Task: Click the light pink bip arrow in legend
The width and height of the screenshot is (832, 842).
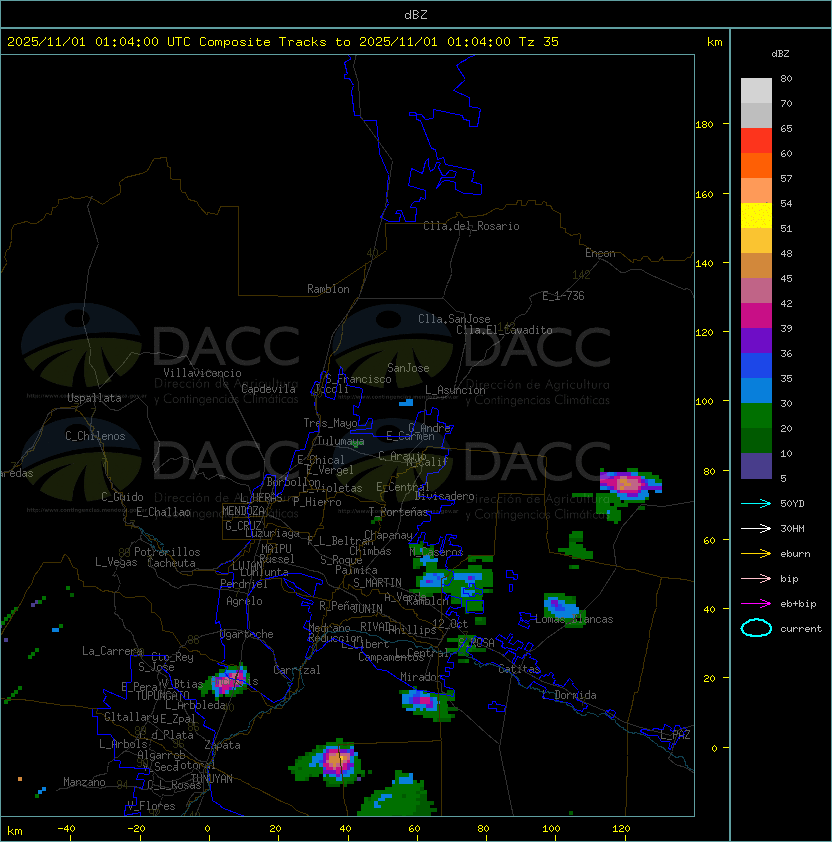Action: pos(756,578)
